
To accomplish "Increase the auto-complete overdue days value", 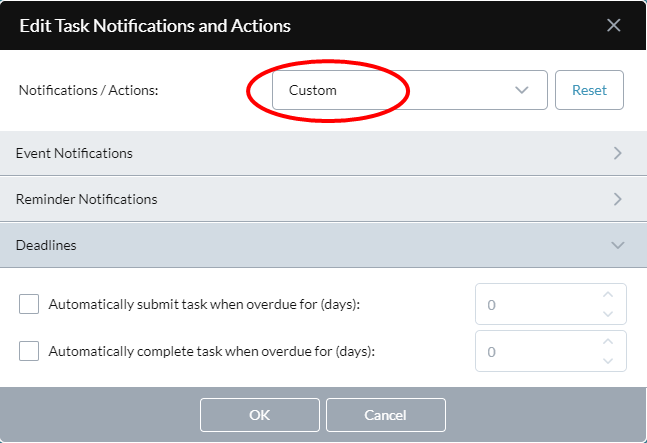I will point(608,342).
